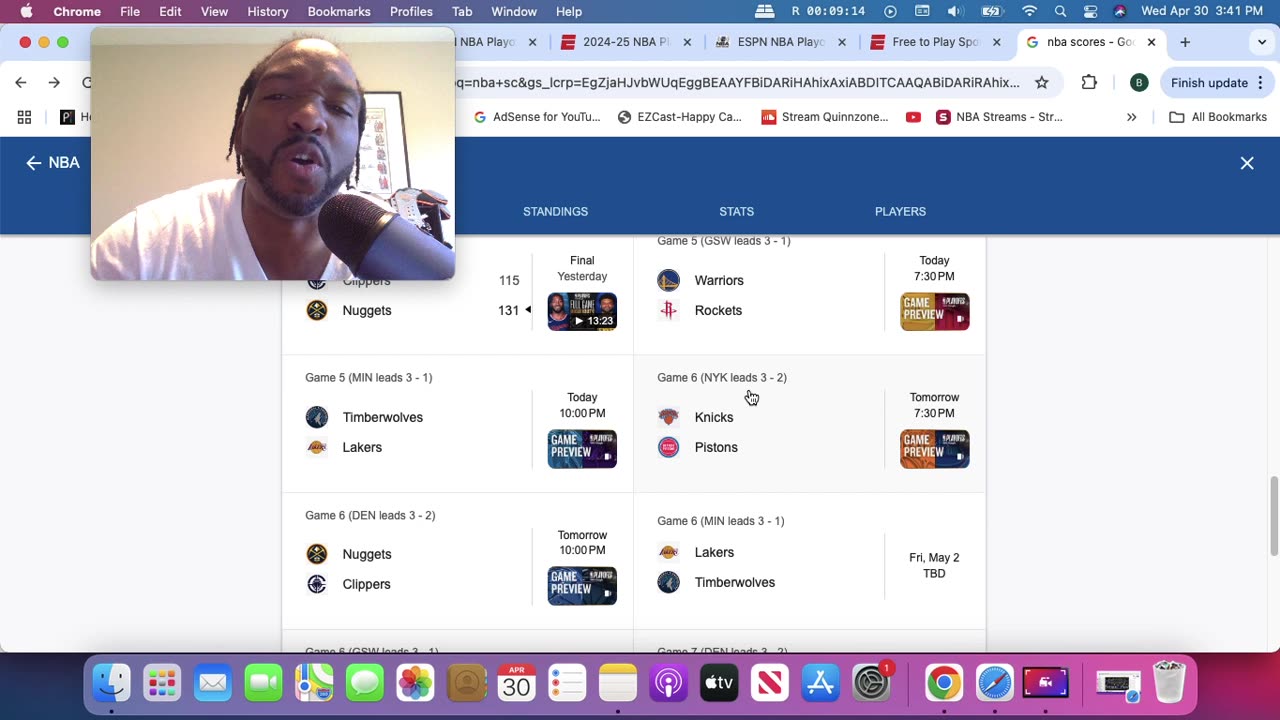Open the Chrome extensions puzzle icon

pyautogui.click(x=1089, y=83)
